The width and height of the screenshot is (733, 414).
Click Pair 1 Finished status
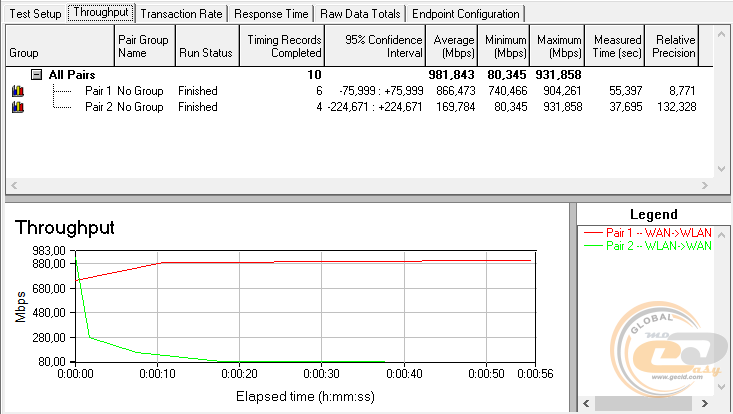click(198, 91)
